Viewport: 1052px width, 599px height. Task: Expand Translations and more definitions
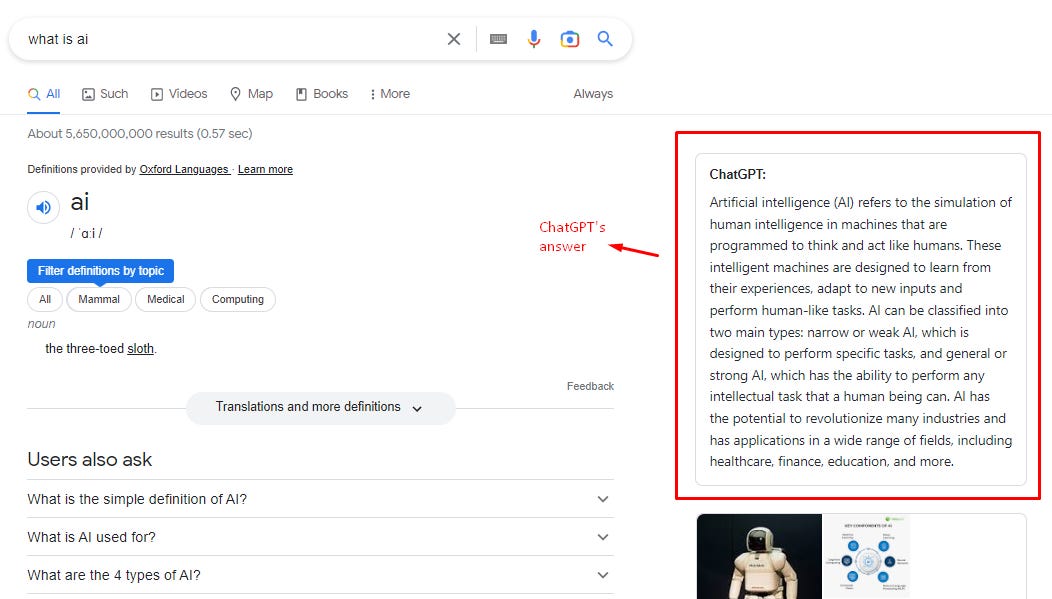click(321, 408)
